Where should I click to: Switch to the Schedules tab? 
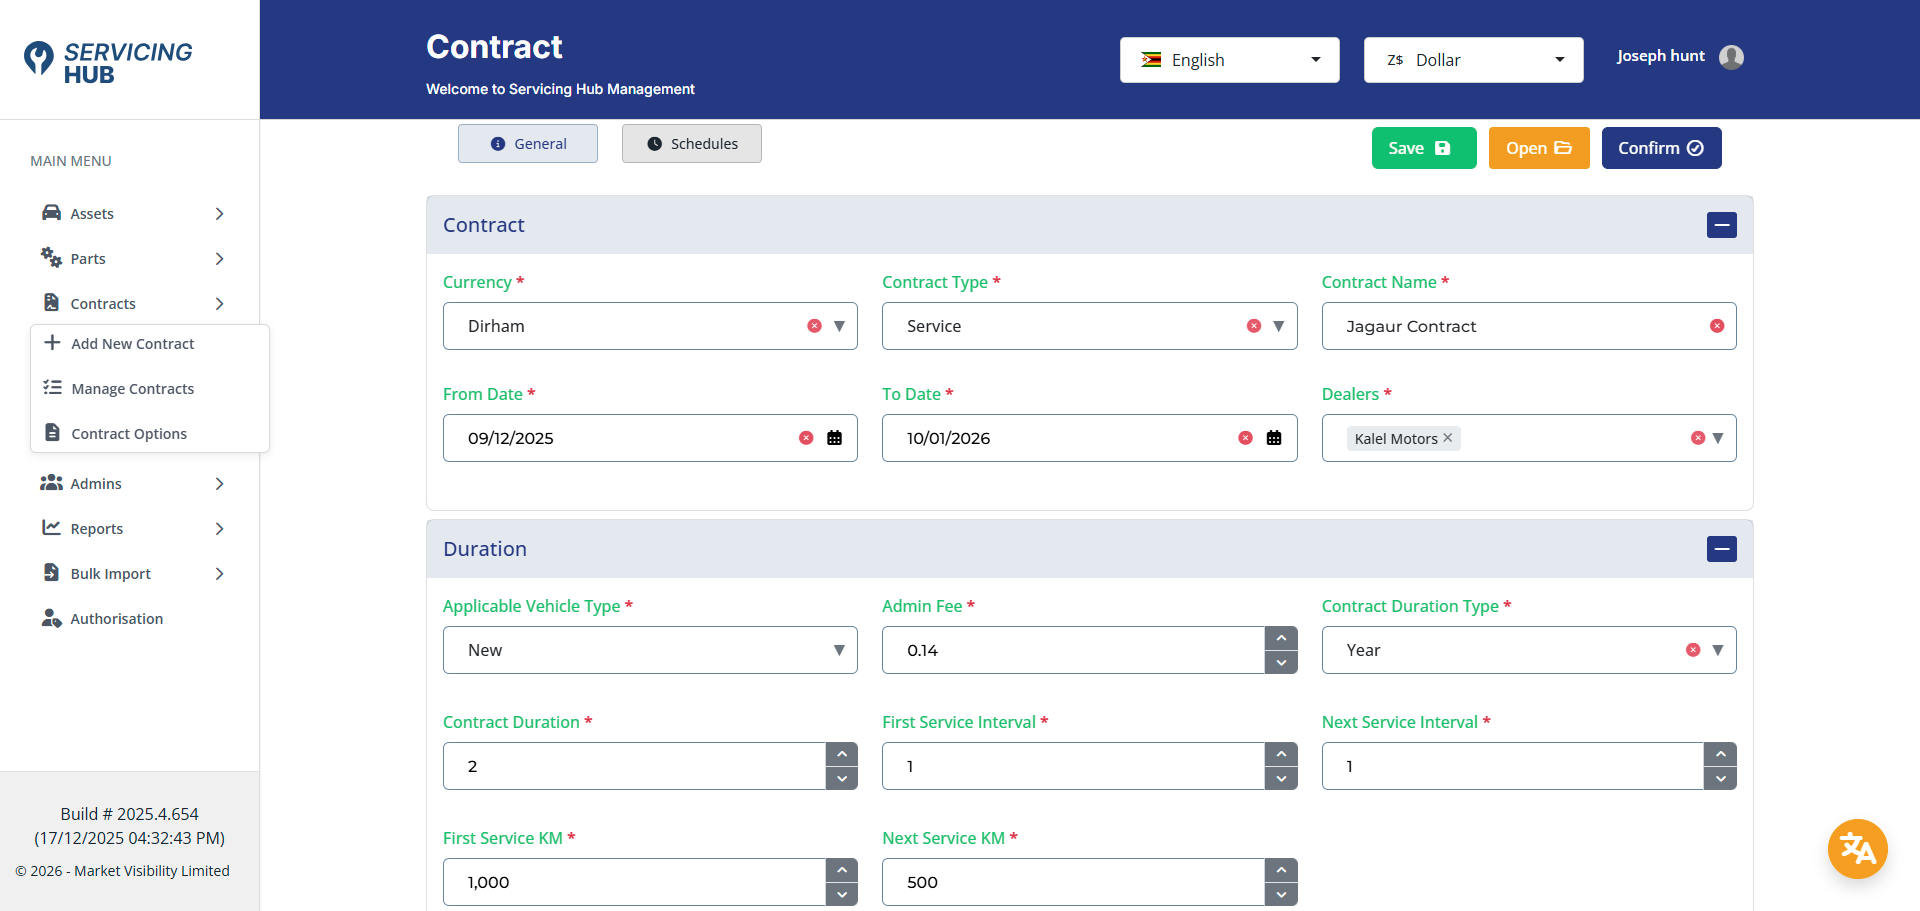692,144
